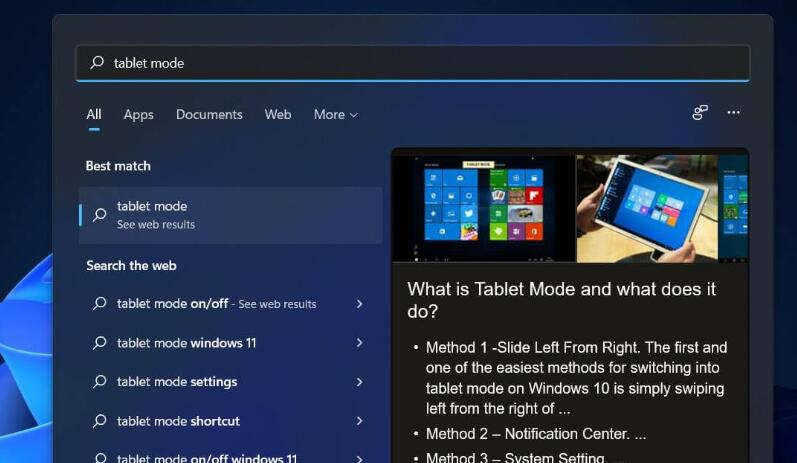This screenshot has height=463, width=797.
Task: Click magnifier icon beside tablet mode on/off
Action: (100, 303)
